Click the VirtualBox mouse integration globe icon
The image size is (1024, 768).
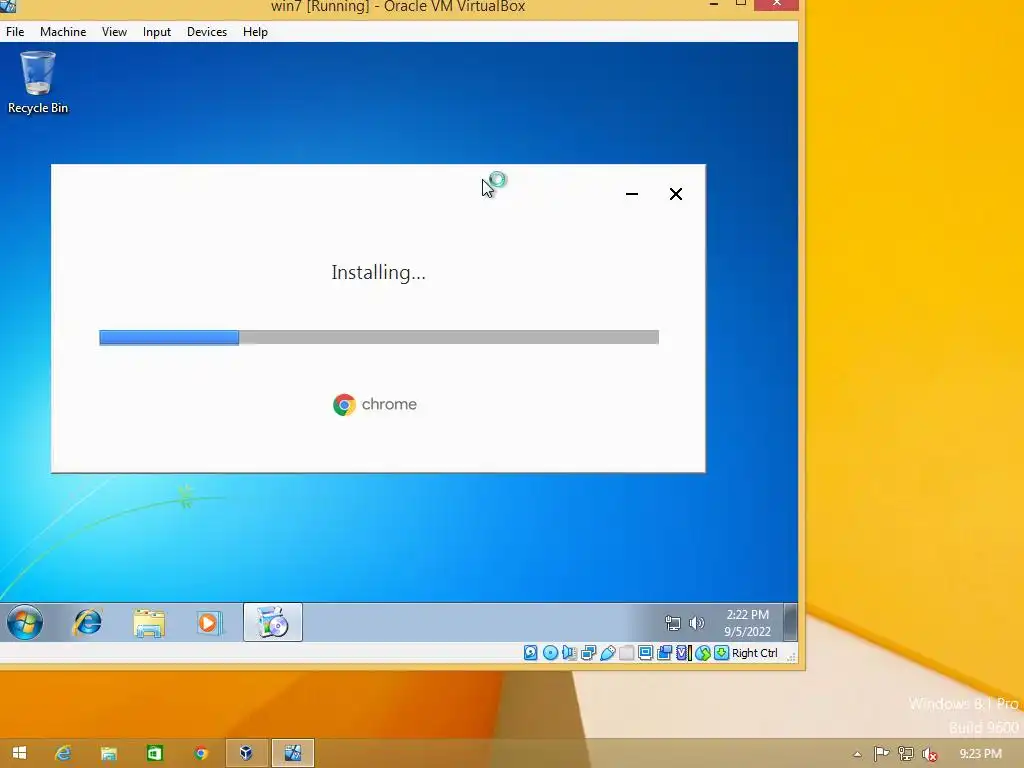[x=703, y=652]
